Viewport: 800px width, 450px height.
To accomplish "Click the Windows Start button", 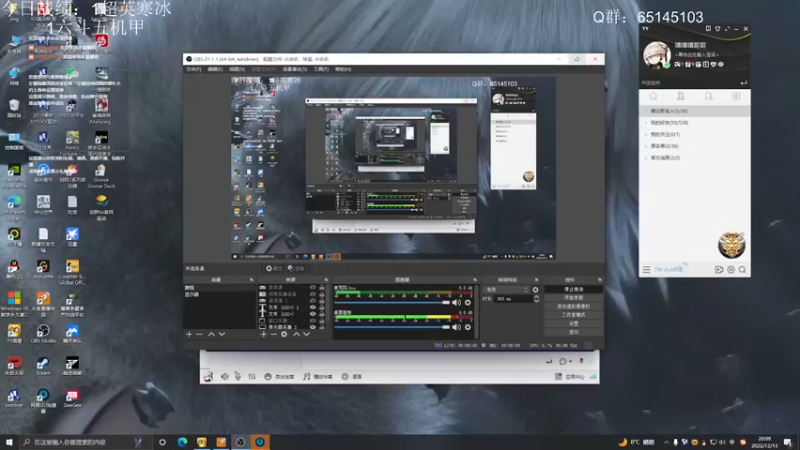I will point(9,442).
